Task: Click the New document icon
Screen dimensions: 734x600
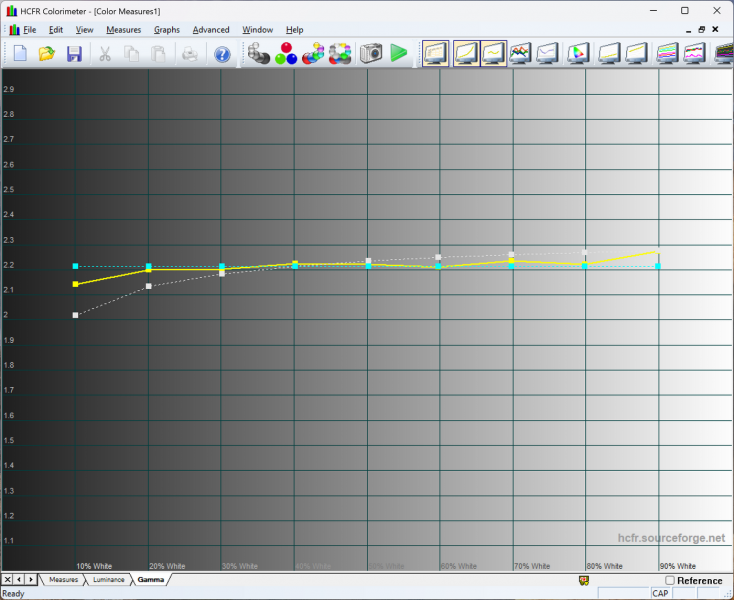Action: coord(20,54)
